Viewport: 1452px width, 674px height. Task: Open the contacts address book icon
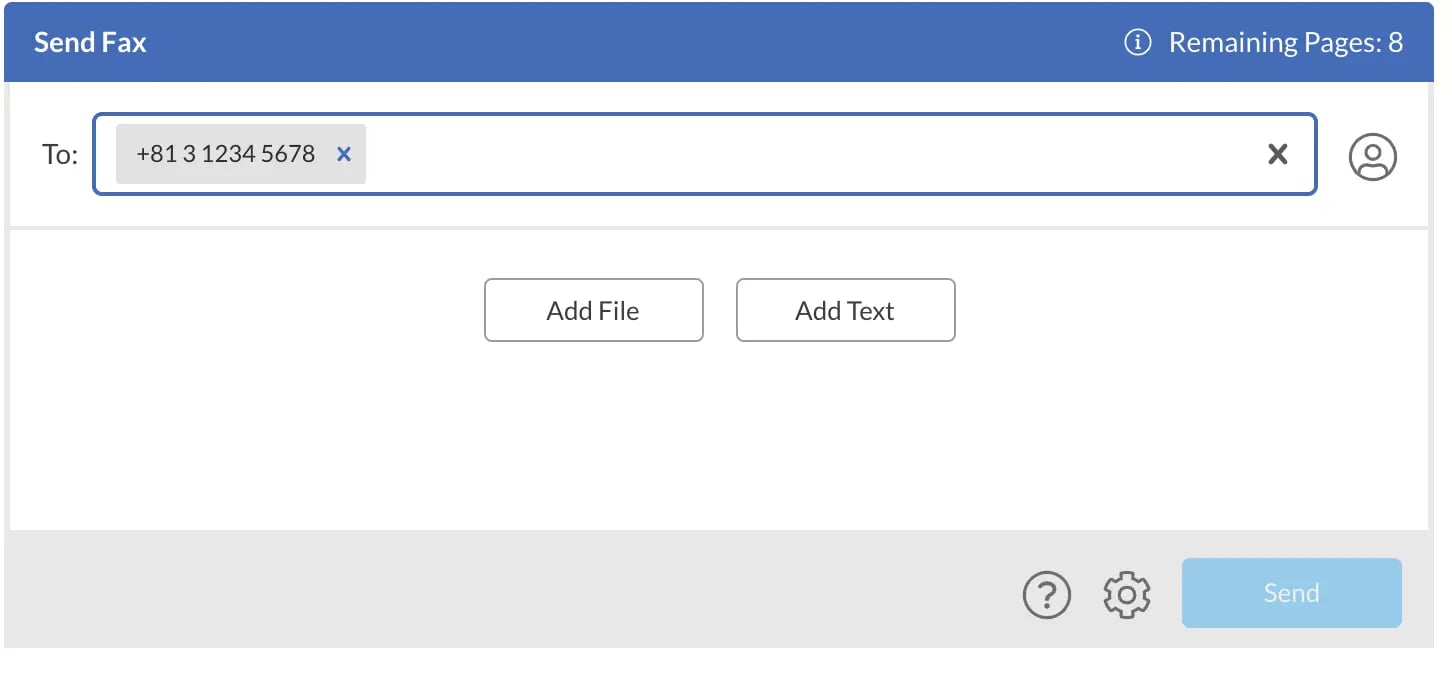pyautogui.click(x=1373, y=156)
